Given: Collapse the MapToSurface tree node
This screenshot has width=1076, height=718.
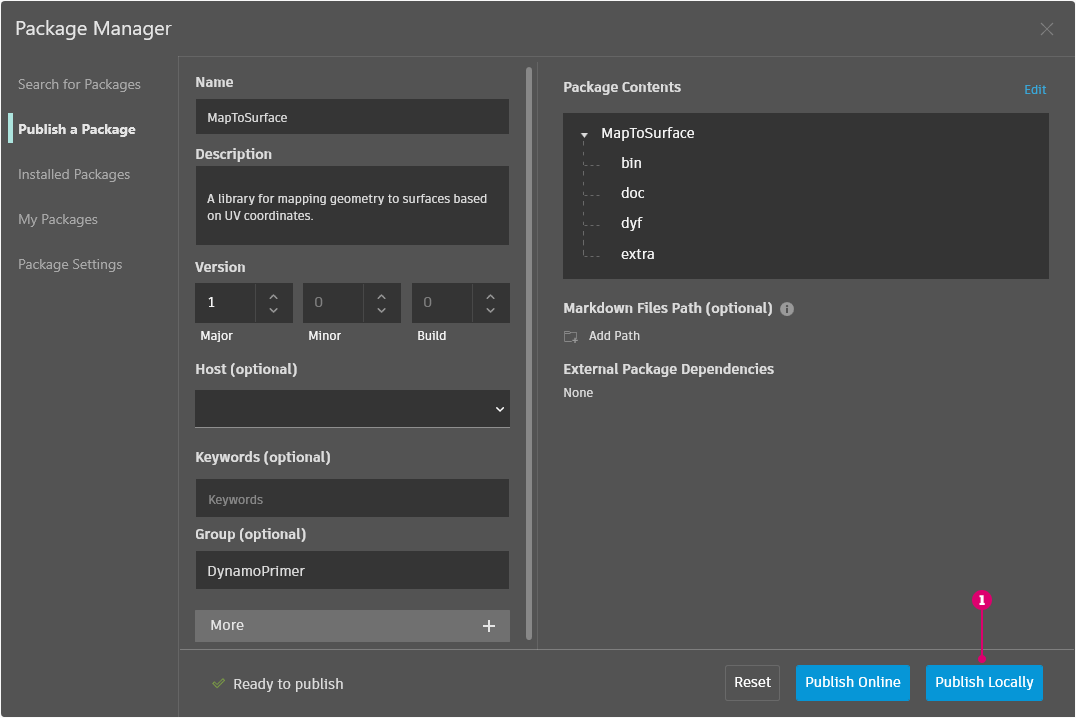Looking at the screenshot, I should point(584,134).
